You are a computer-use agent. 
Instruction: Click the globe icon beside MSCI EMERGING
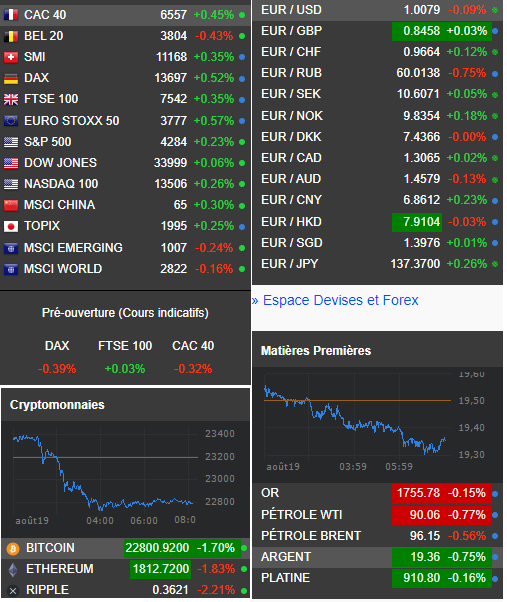point(11,248)
